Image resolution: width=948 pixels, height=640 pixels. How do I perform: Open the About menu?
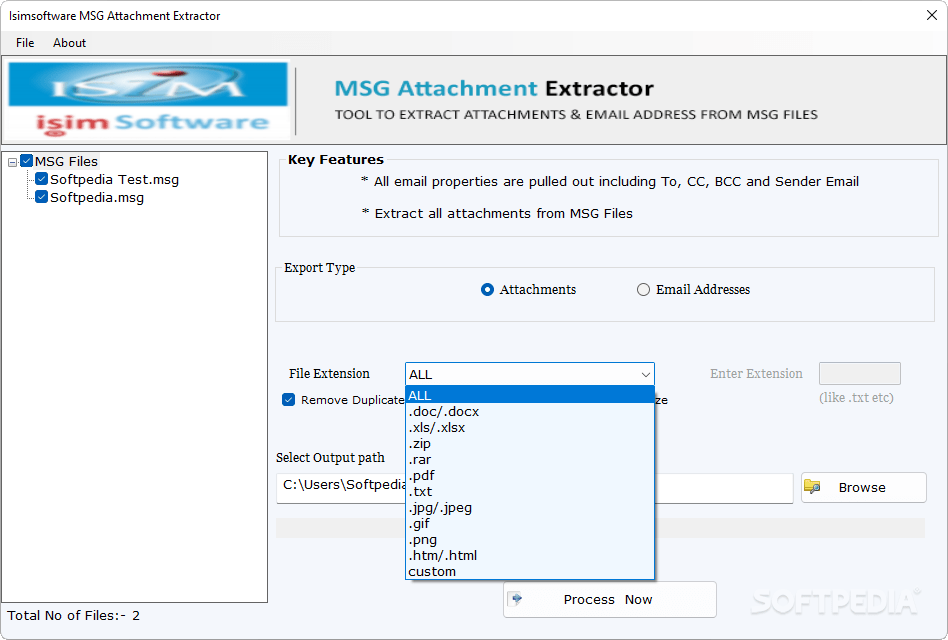(70, 43)
